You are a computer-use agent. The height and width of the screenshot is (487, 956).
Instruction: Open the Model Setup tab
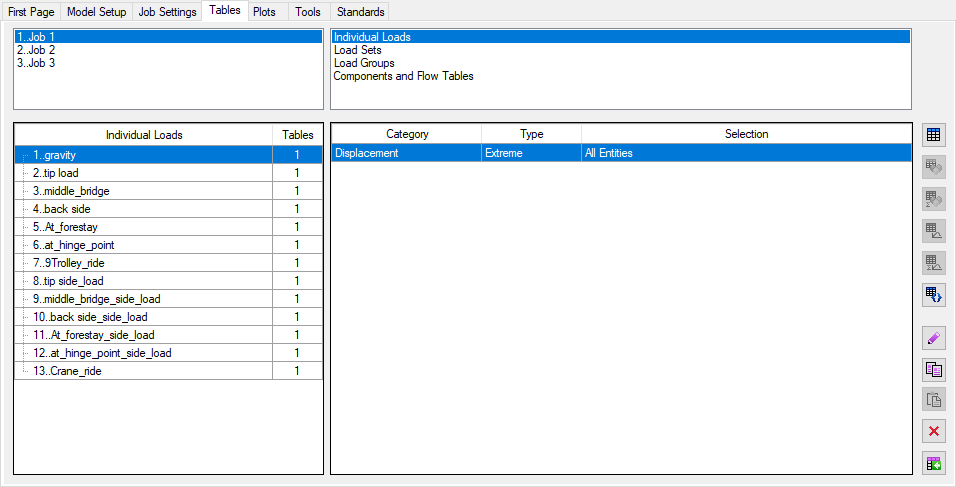click(x=96, y=12)
